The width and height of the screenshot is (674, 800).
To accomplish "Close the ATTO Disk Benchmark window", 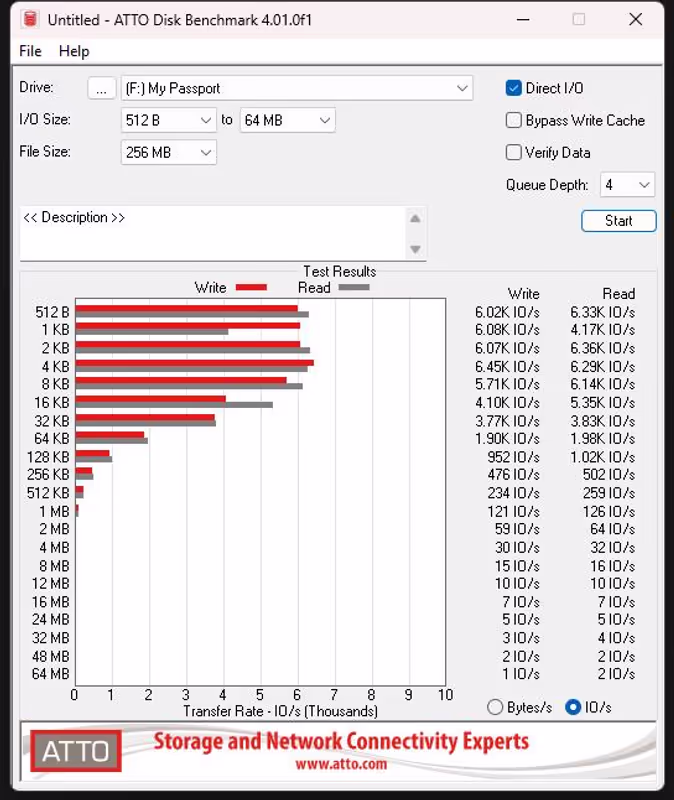I will pos(635,19).
